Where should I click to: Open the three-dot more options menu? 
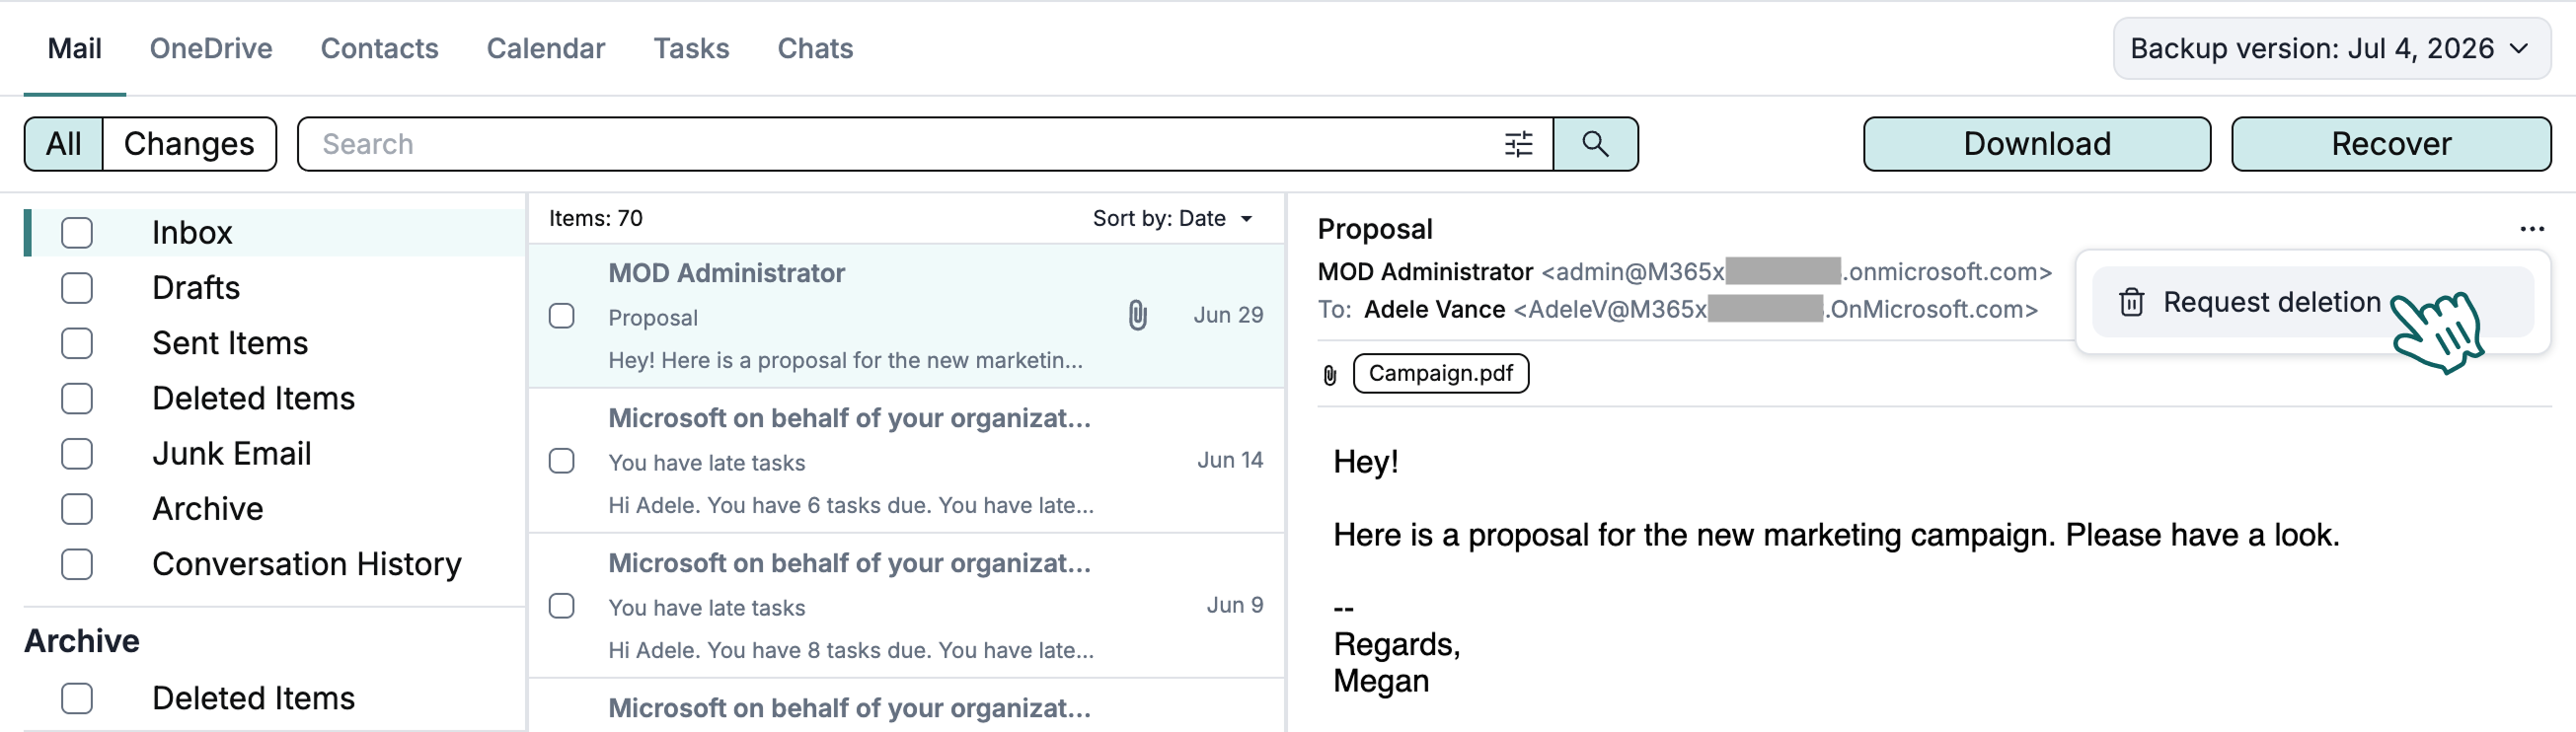point(2531,229)
